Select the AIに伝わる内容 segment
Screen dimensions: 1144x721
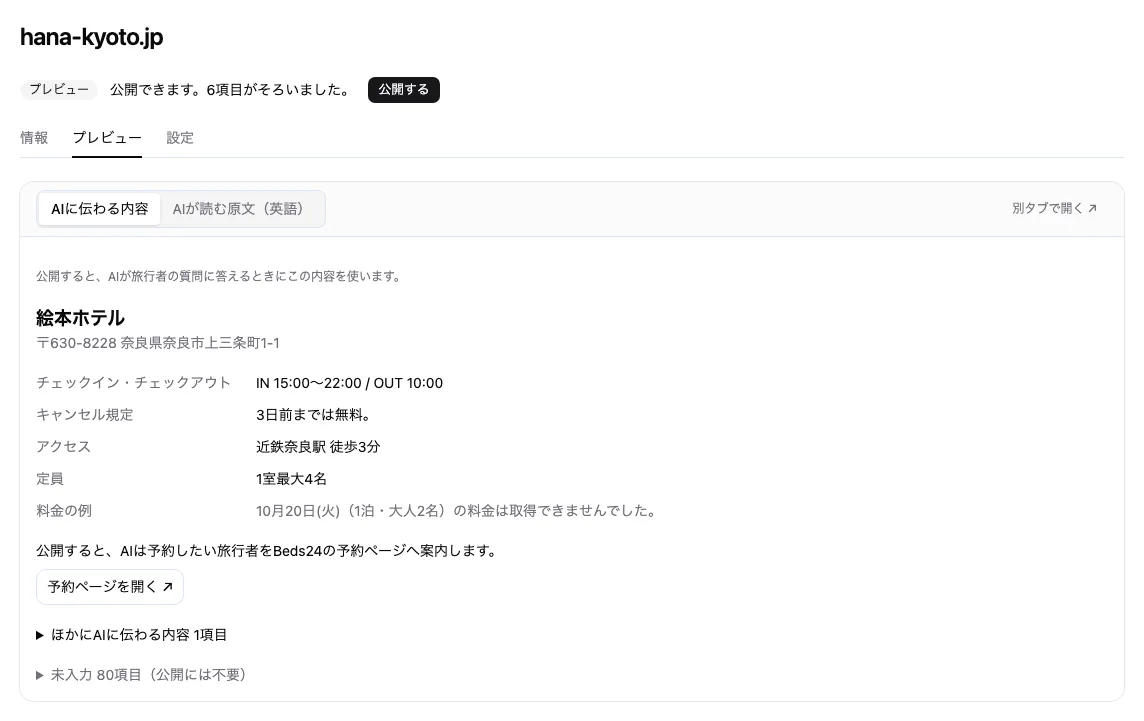pyautogui.click(x=99, y=209)
